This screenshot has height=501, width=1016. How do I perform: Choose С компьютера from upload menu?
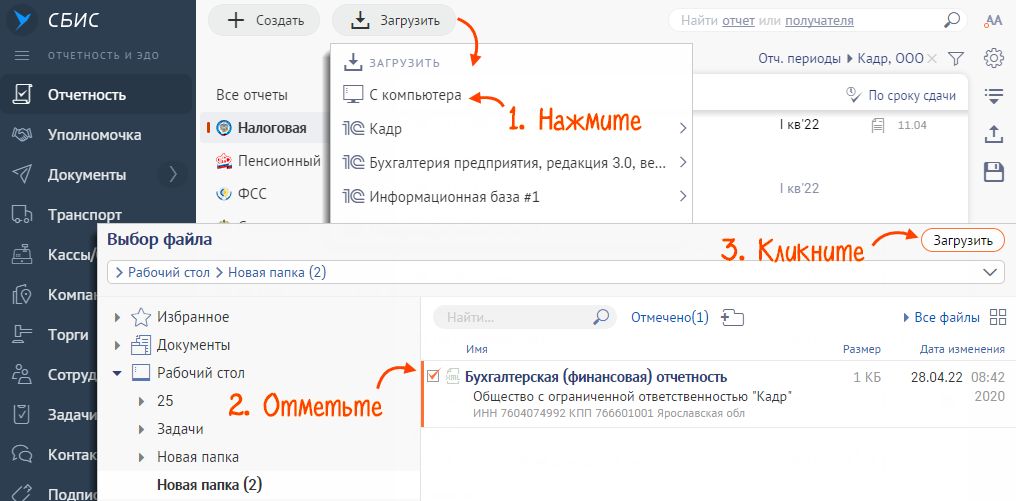coord(416,96)
